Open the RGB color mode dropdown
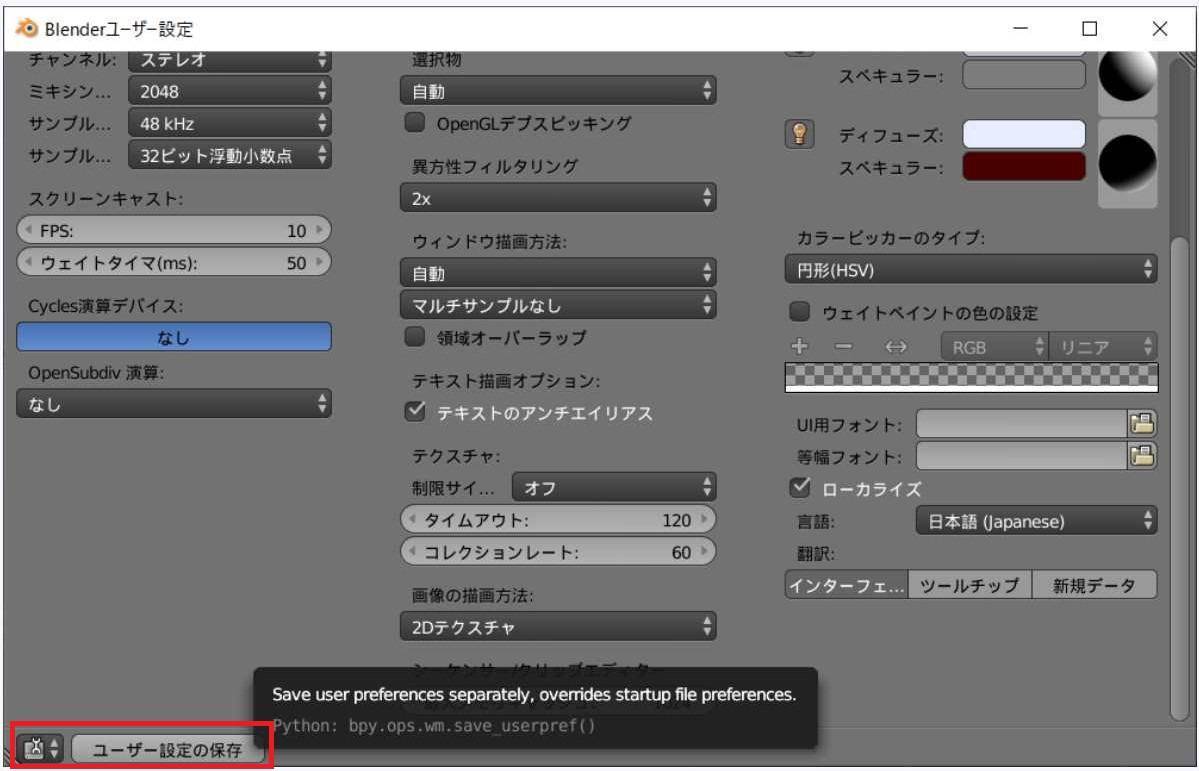The height and width of the screenshot is (771, 1199). click(993, 346)
